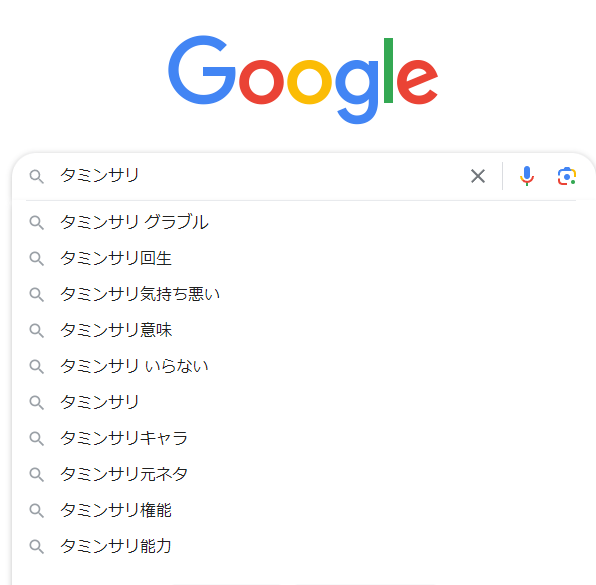The height and width of the screenshot is (585, 596).
Task: Select the suggestion タミンサリ能力
Action: pos(304,546)
